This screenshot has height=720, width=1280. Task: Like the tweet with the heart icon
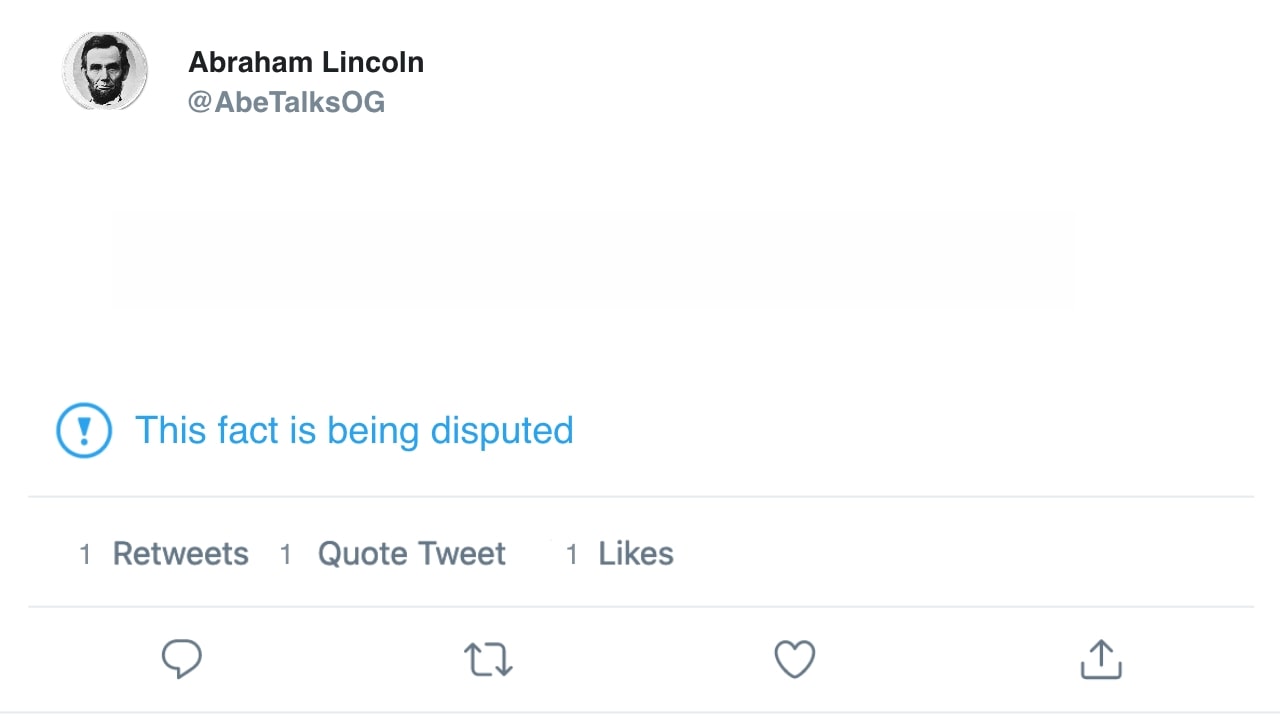click(x=795, y=659)
